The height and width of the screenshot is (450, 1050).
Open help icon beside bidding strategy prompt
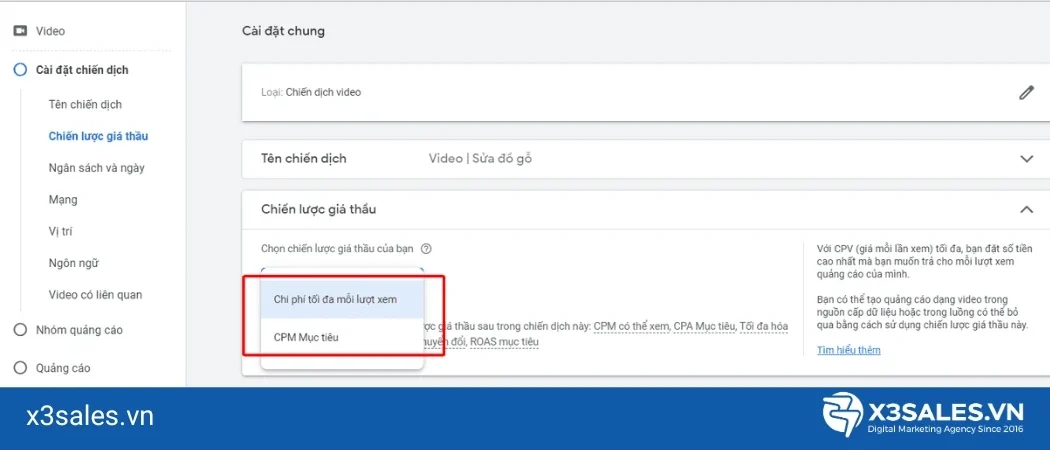pyautogui.click(x=426, y=248)
